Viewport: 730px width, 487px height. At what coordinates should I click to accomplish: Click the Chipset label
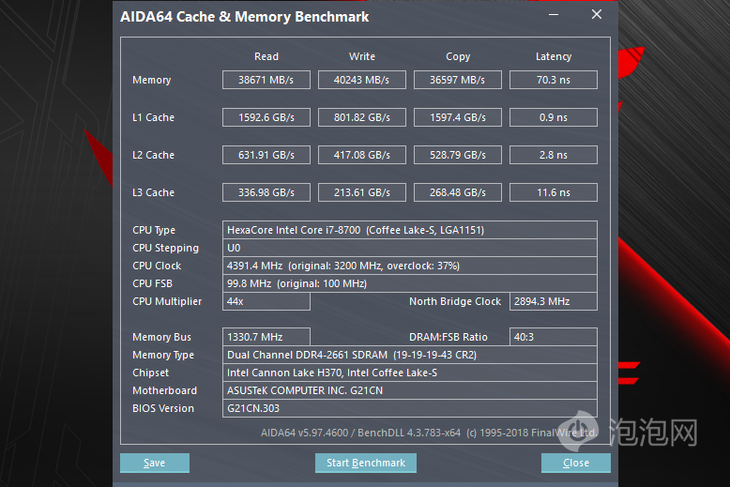pyautogui.click(x=150, y=373)
